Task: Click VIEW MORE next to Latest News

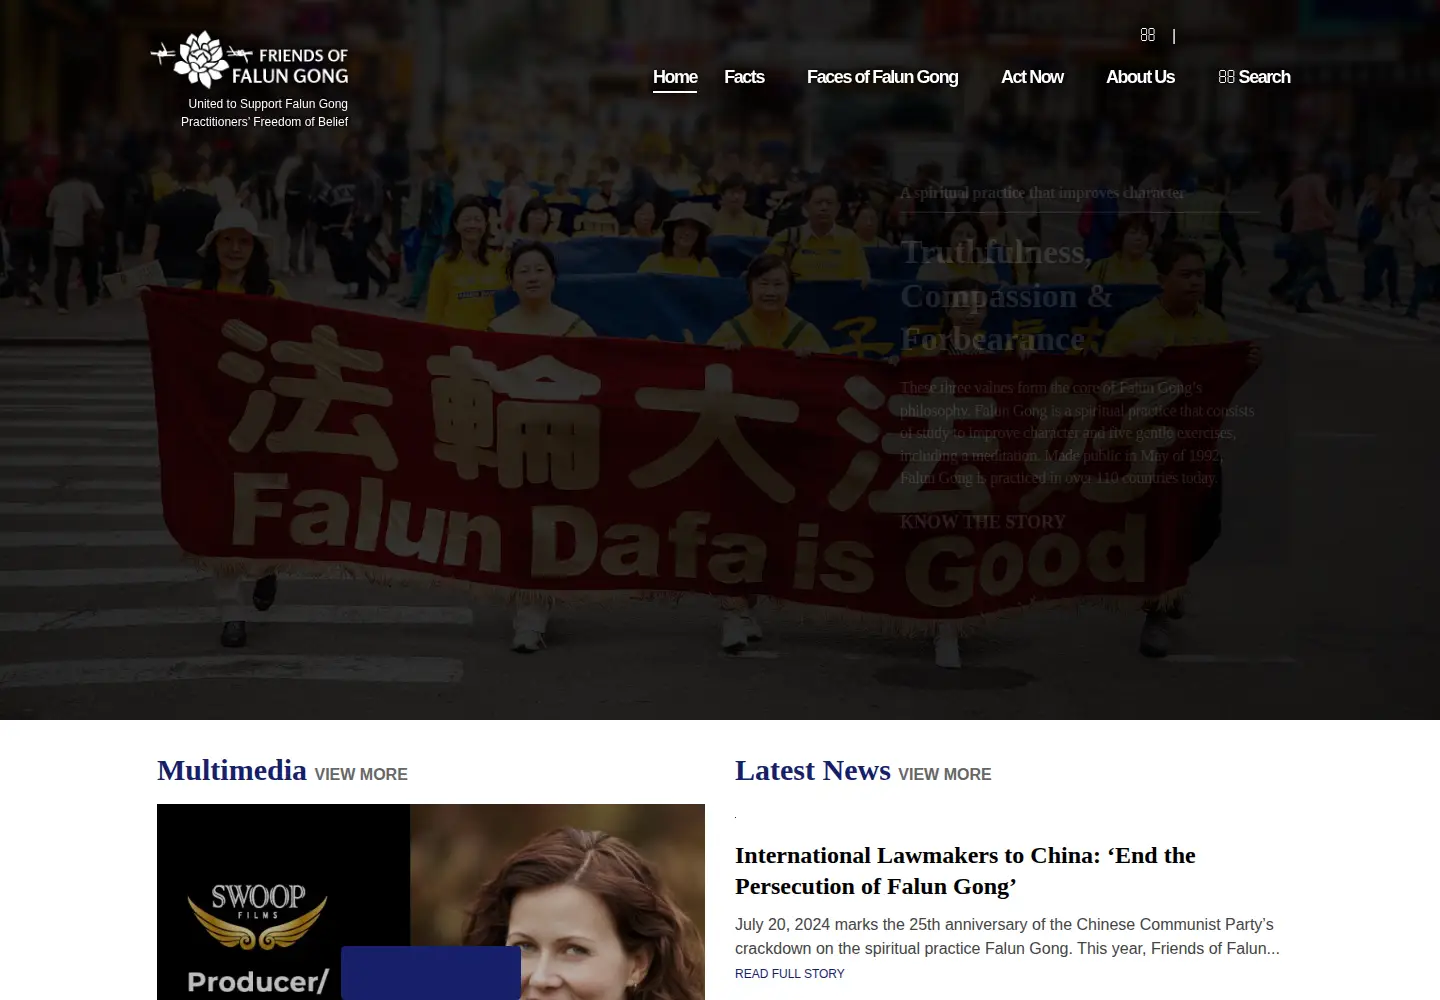Action: tap(945, 774)
